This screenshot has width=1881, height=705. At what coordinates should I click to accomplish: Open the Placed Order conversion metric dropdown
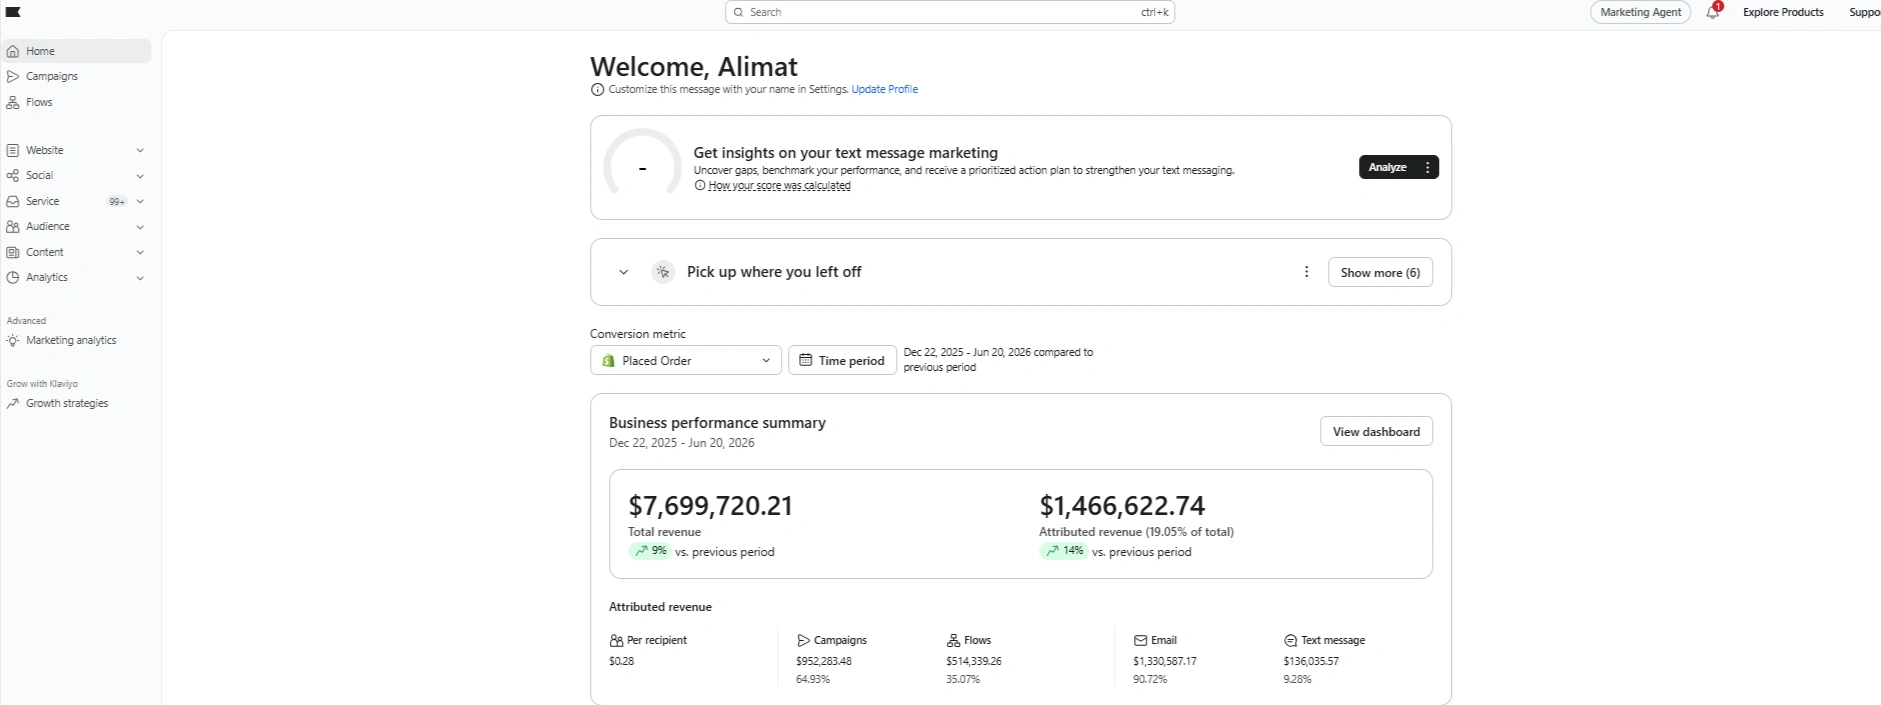(686, 360)
